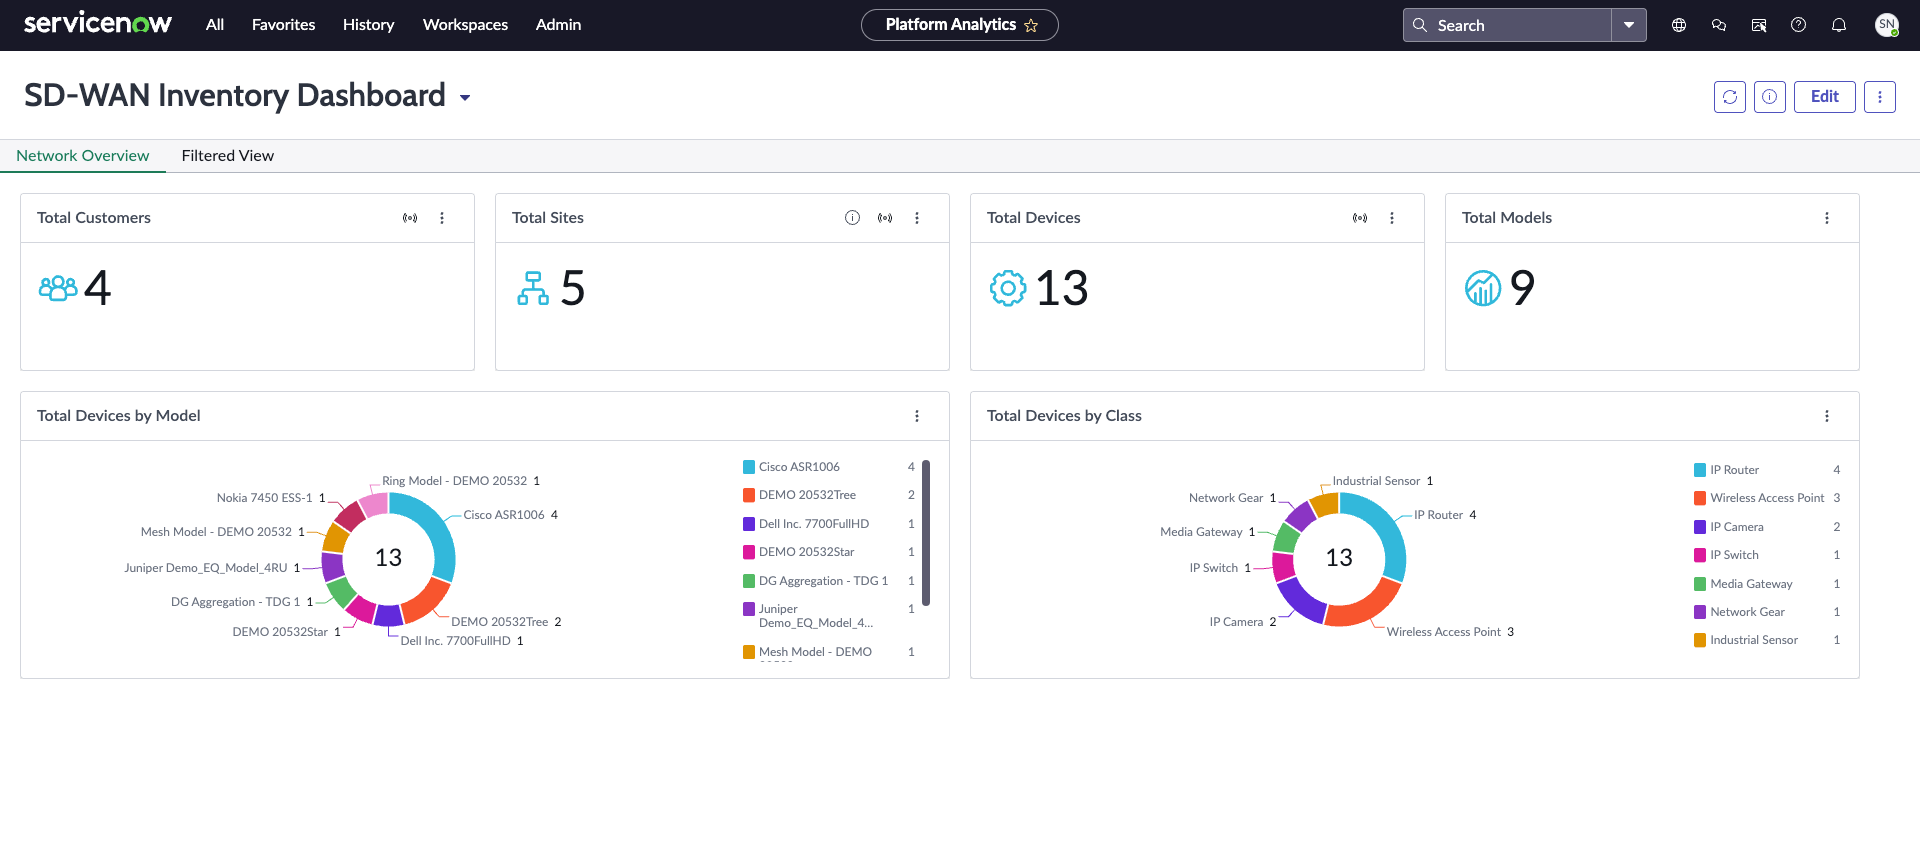This screenshot has width=1920, height=849.
Task: Click the IP Router legend entry
Action: [1767, 470]
